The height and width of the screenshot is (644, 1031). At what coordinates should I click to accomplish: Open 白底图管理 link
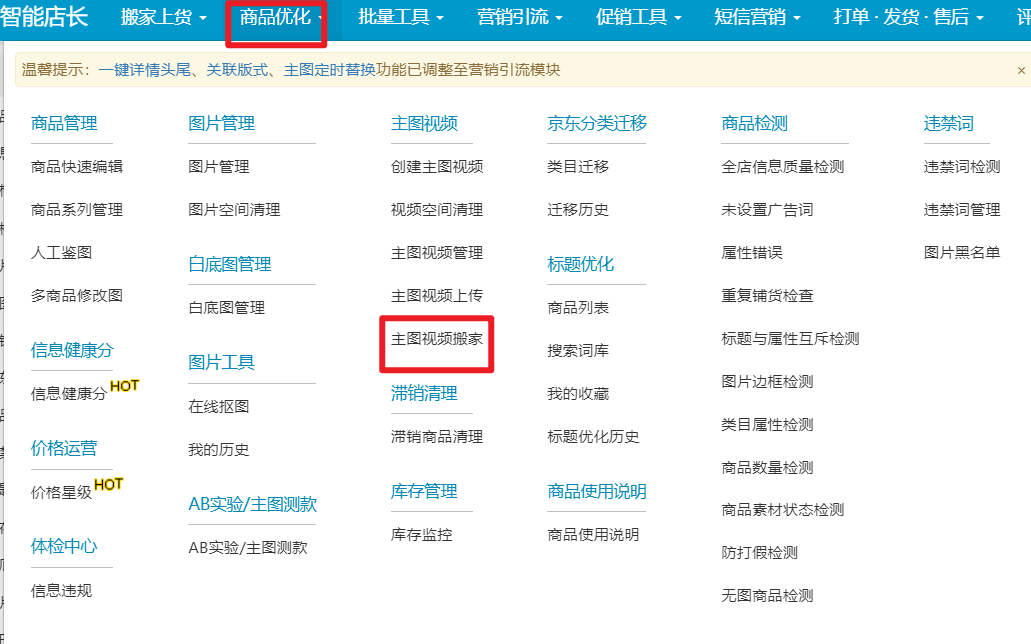pos(226,308)
